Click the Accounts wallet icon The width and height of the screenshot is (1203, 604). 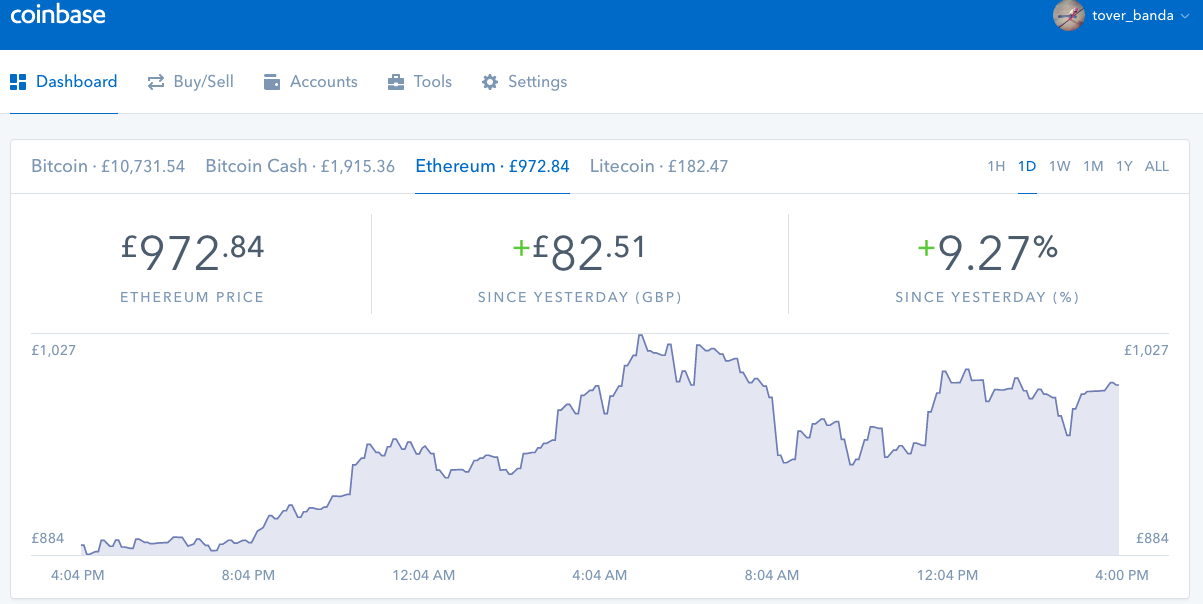click(272, 82)
